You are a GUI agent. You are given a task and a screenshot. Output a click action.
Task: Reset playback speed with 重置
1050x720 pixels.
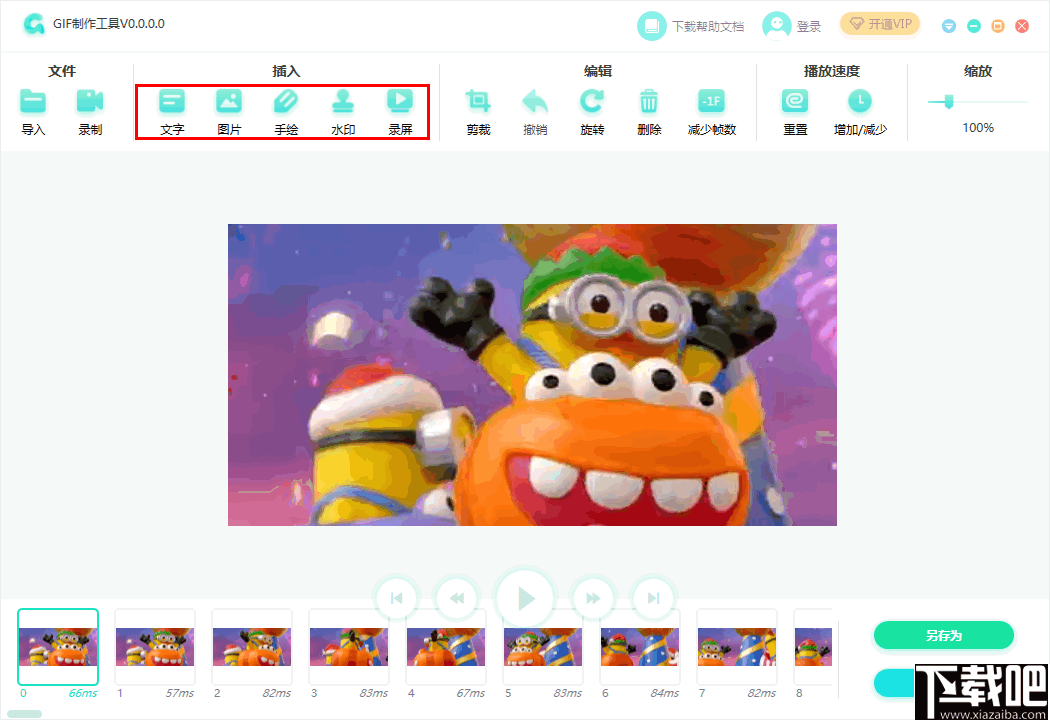click(795, 102)
